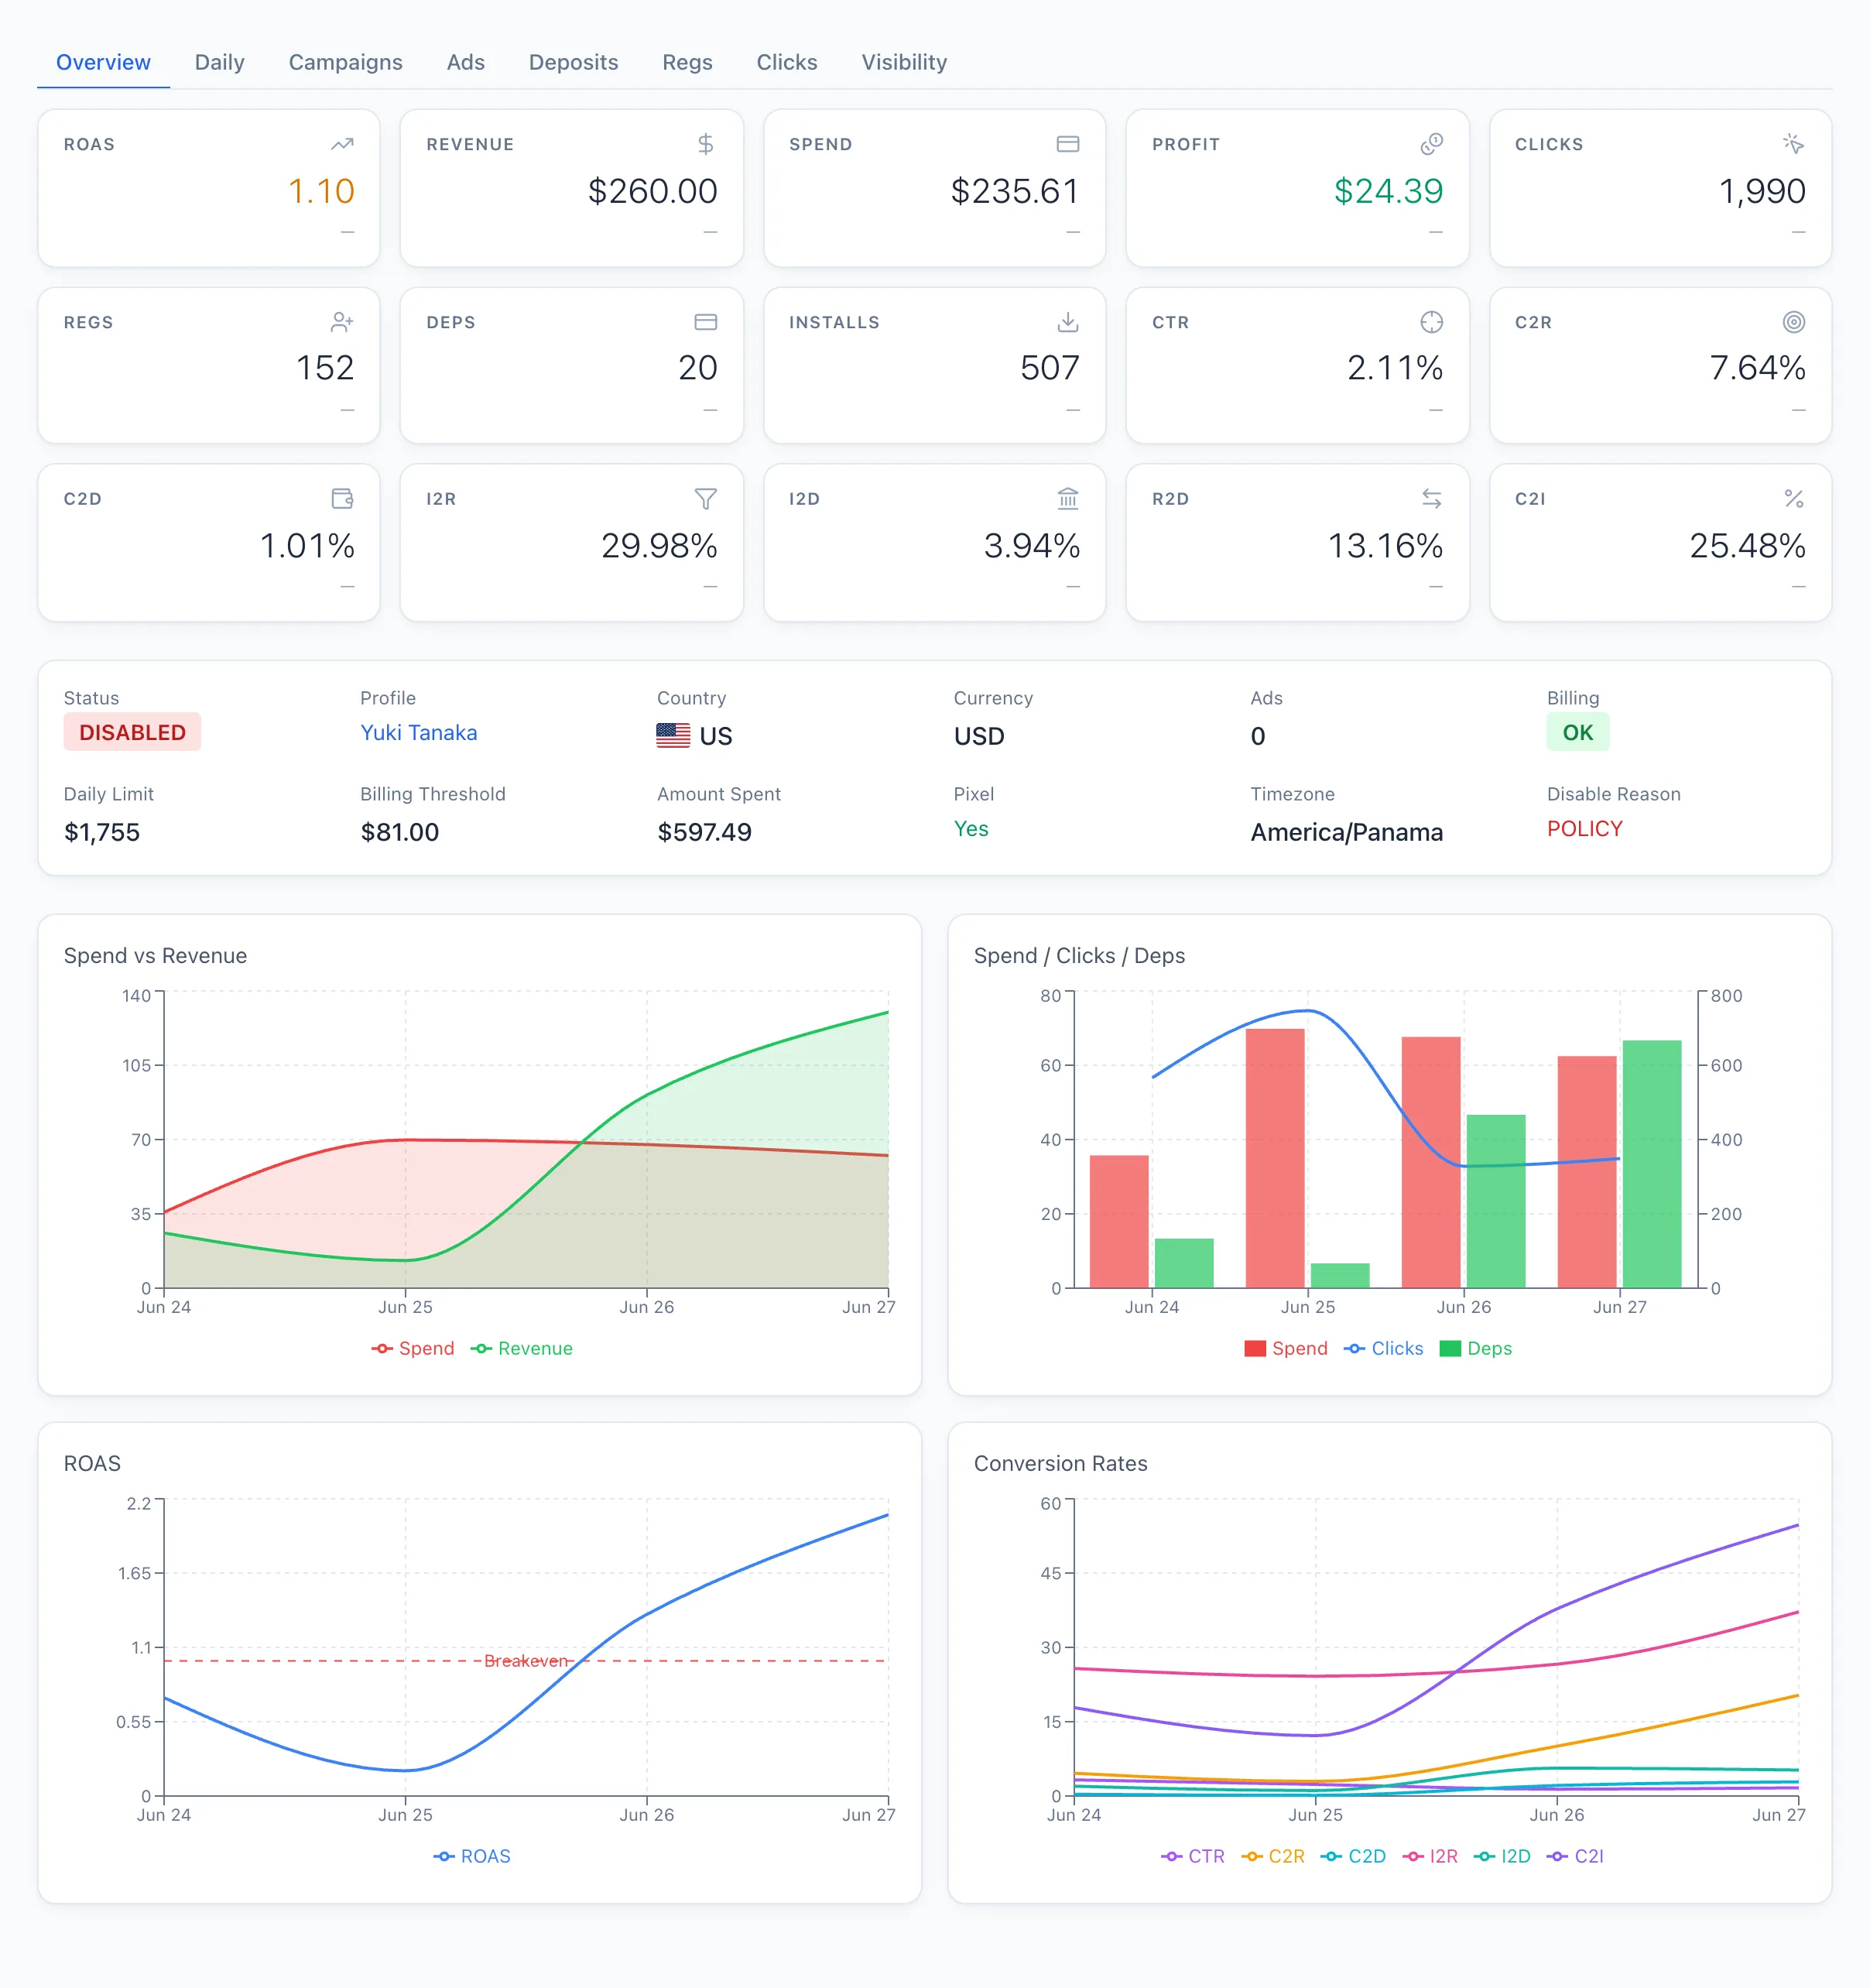Click the Spend card icon

[x=1068, y=144]
